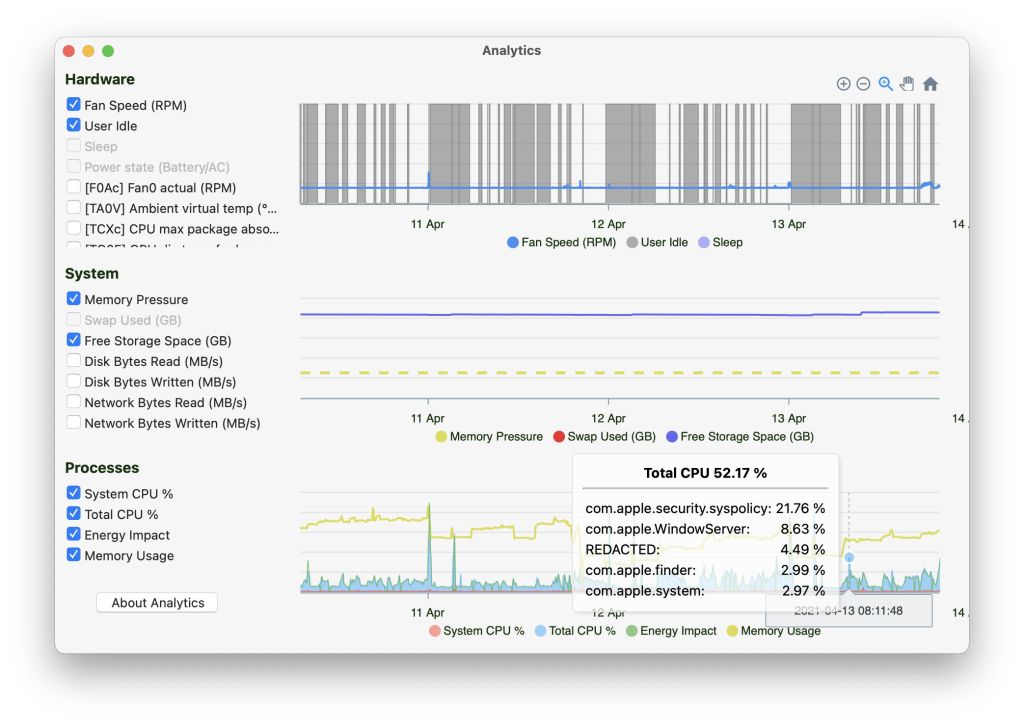Image resolution: width=1024 pixels, height=726 pixels.
Task: Disable the User Idle checkbox
Action: coord(74,126)
